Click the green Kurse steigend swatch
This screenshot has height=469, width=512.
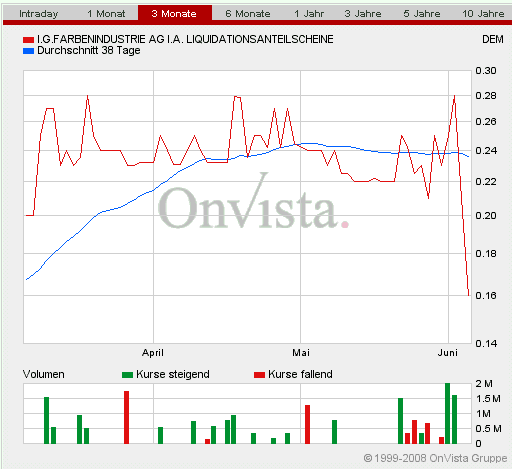(x=127, y=375)
